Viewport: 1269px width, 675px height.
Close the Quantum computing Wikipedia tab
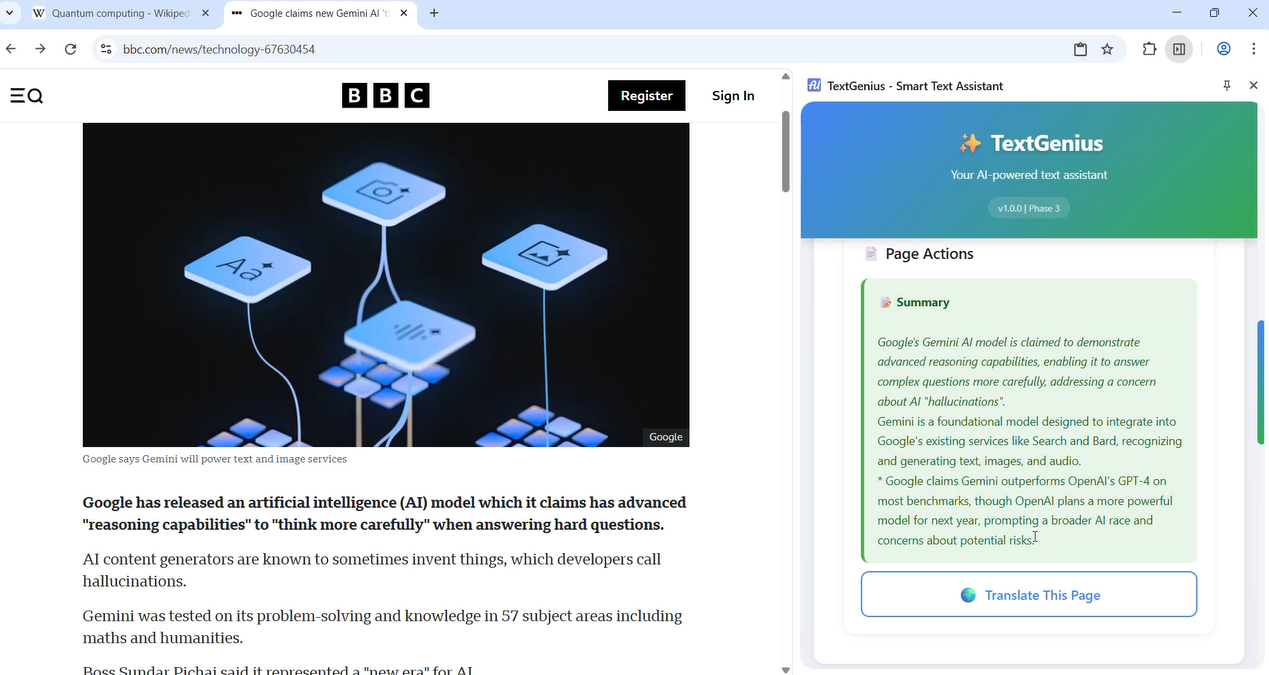coord(205,14)
